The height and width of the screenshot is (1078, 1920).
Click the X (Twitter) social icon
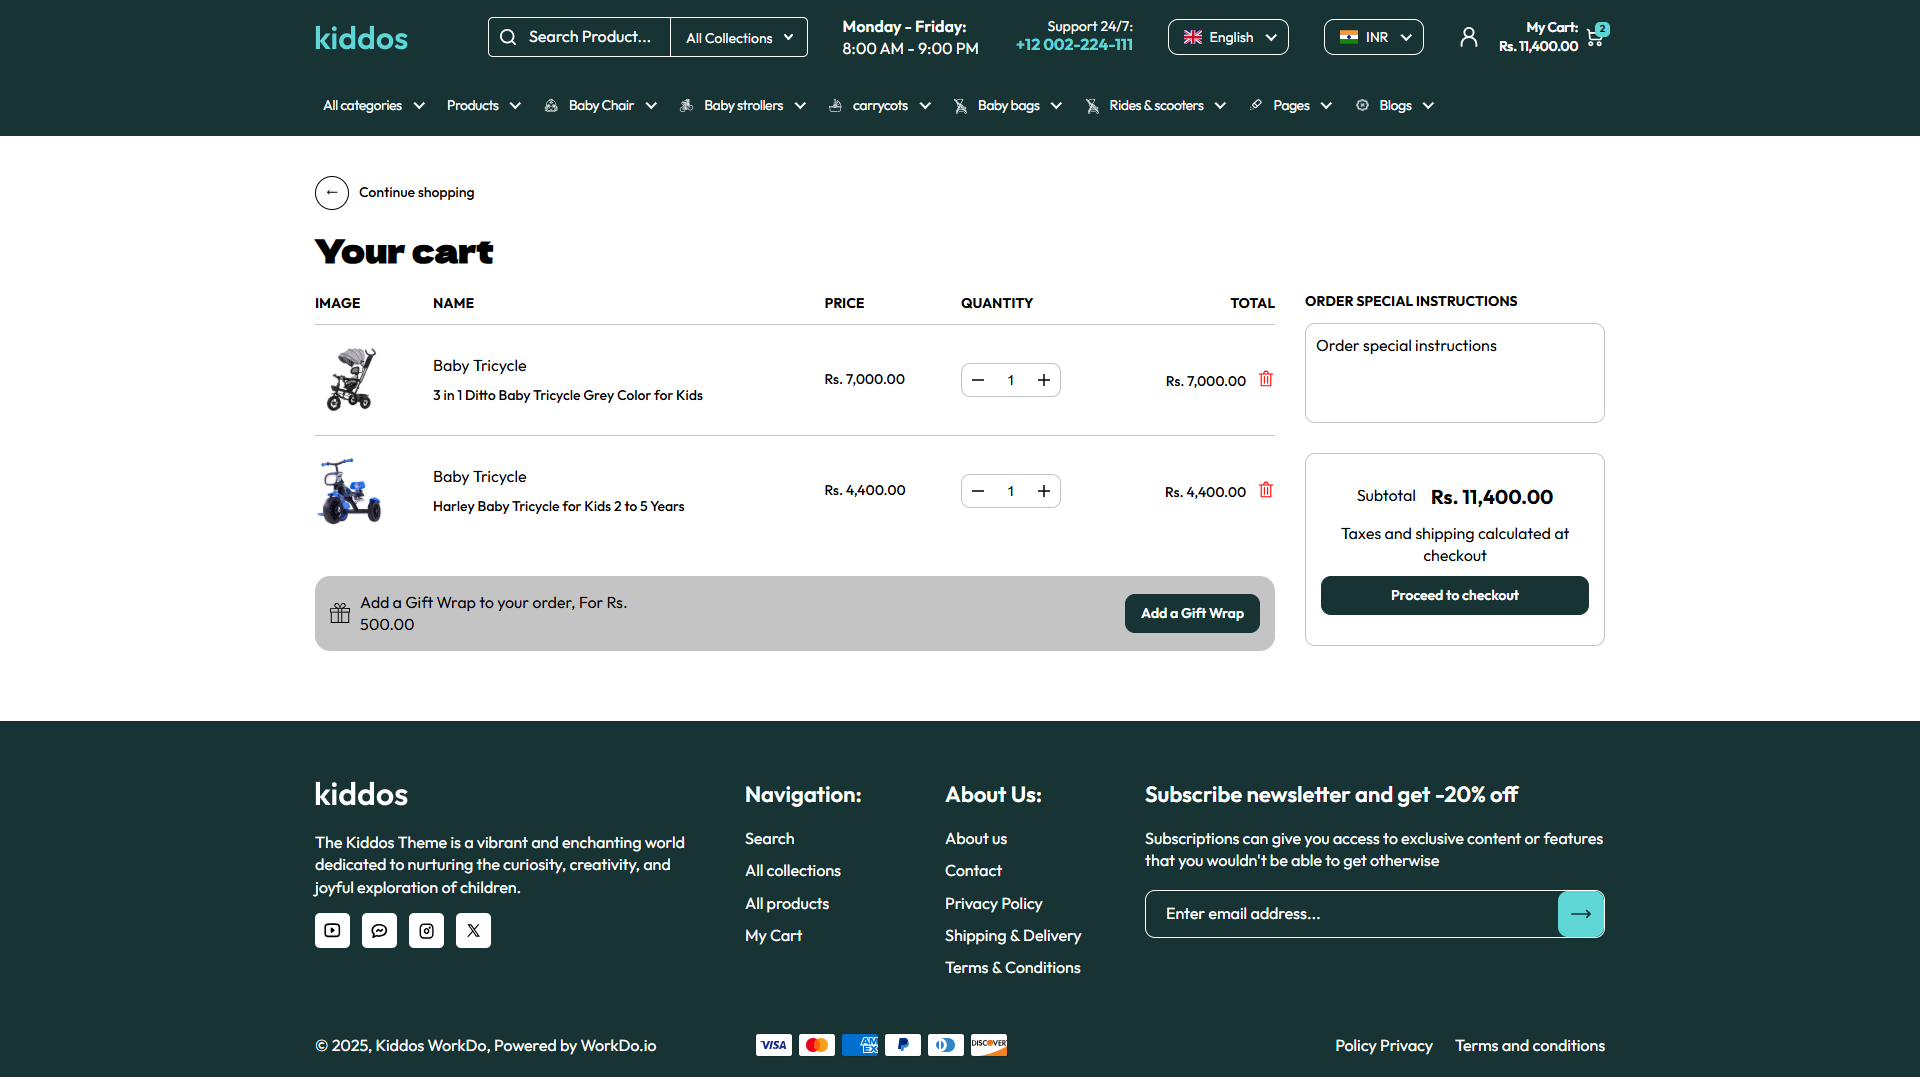pyautogui.click(x=473, y=930)
